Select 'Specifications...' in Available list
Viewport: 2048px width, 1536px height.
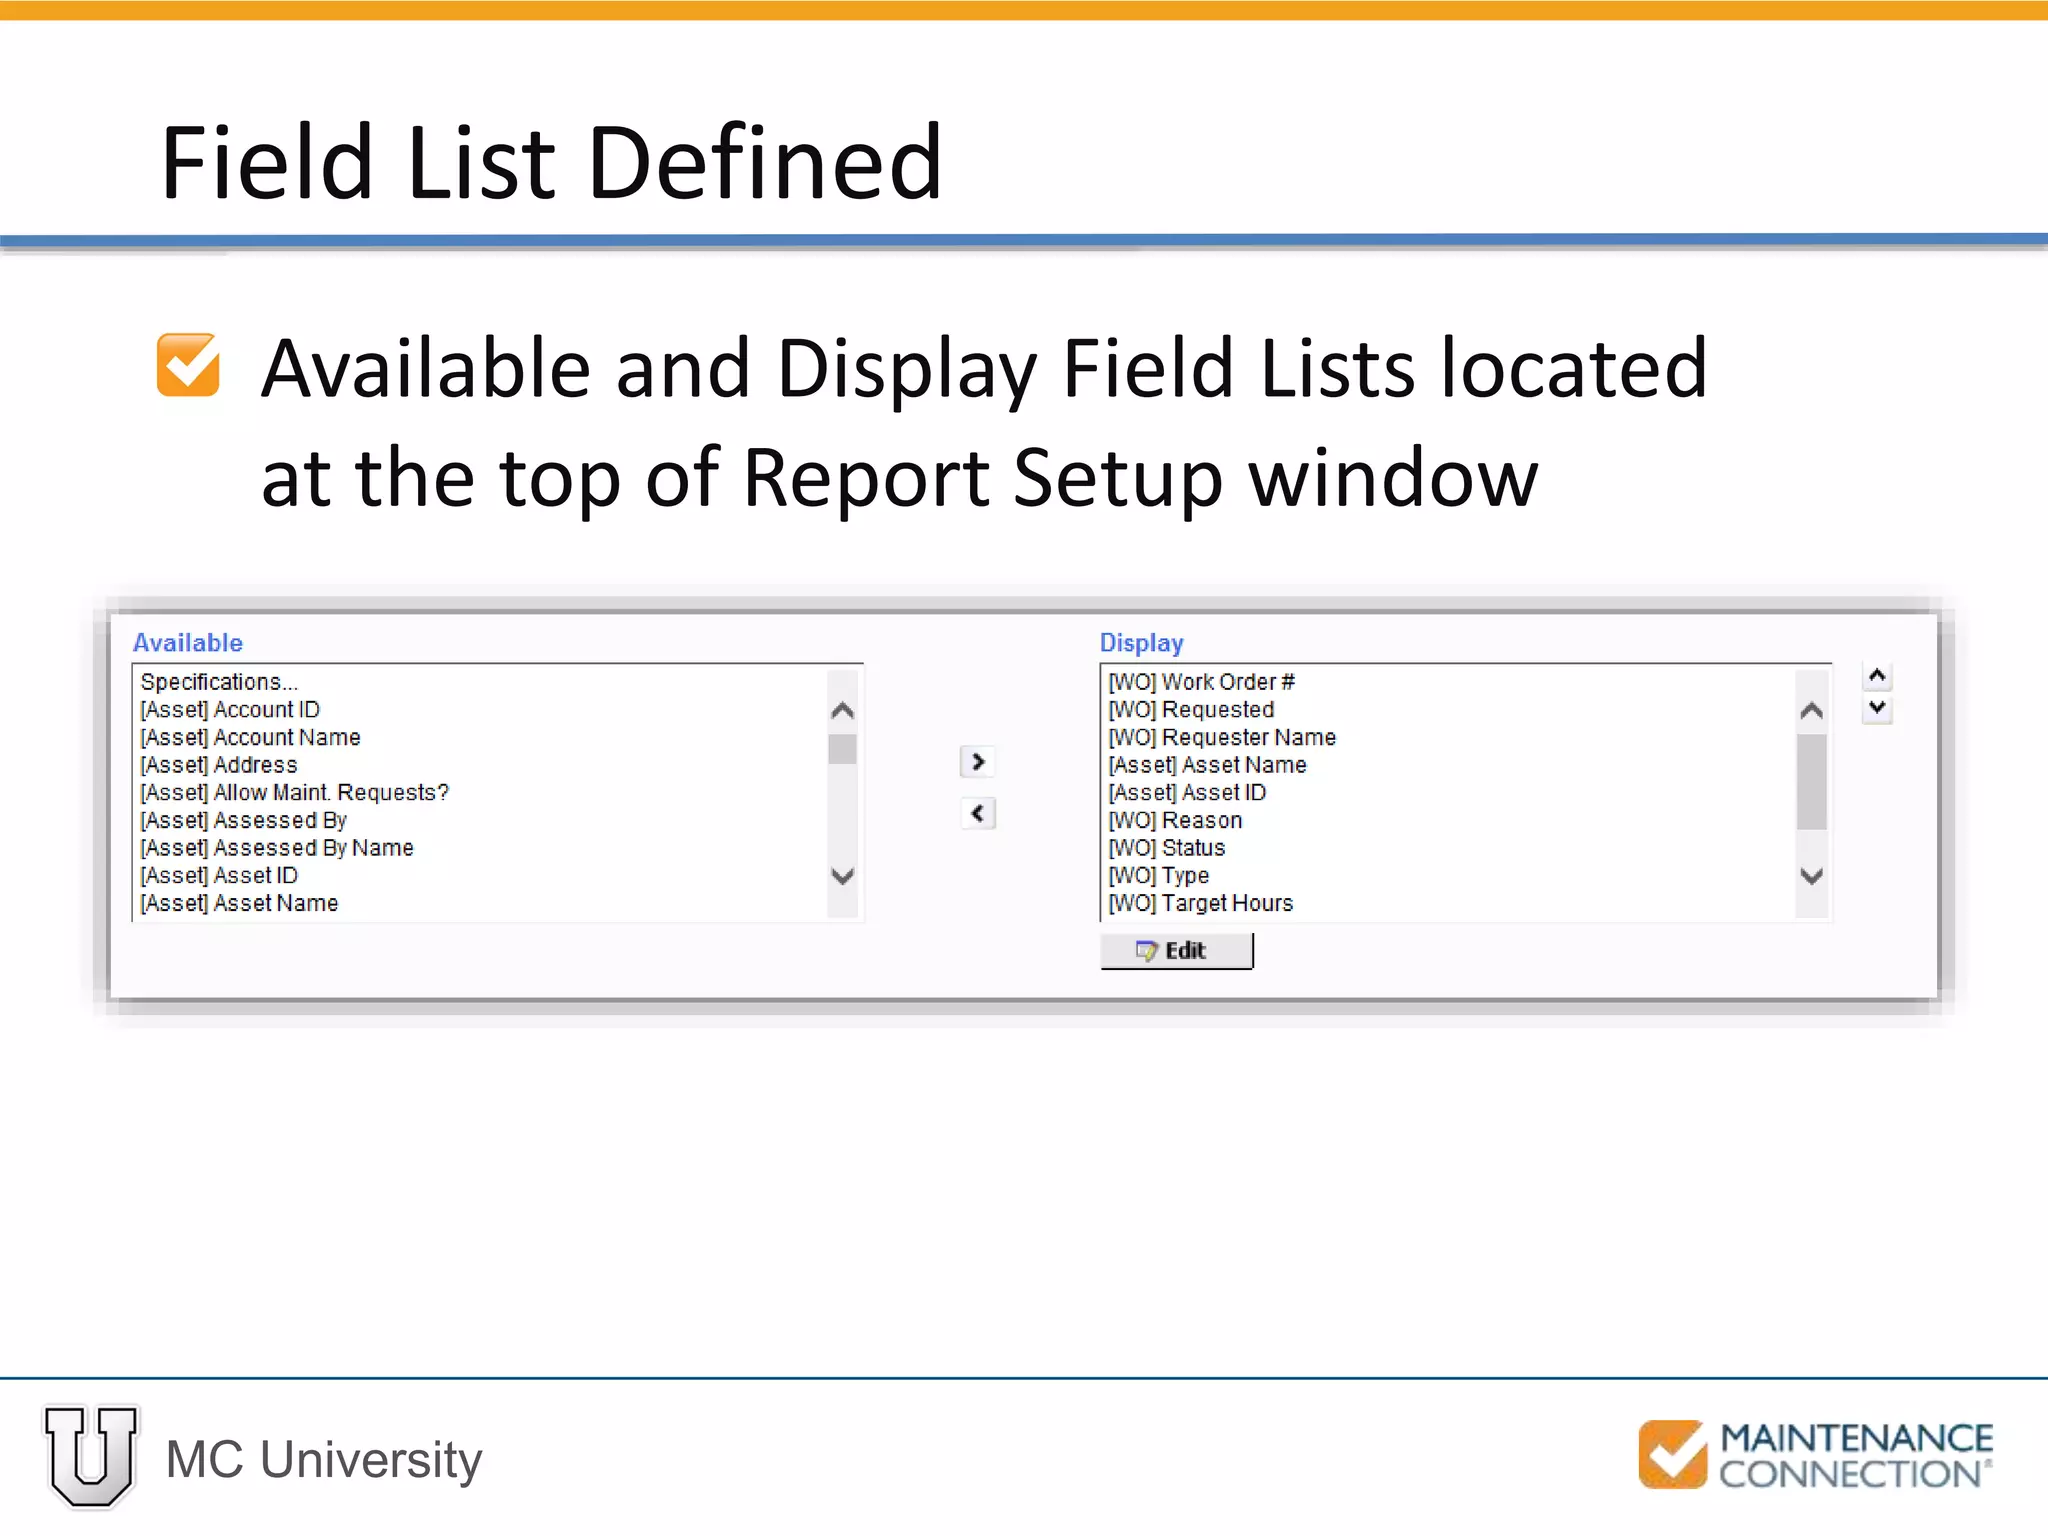click(219, 682)
